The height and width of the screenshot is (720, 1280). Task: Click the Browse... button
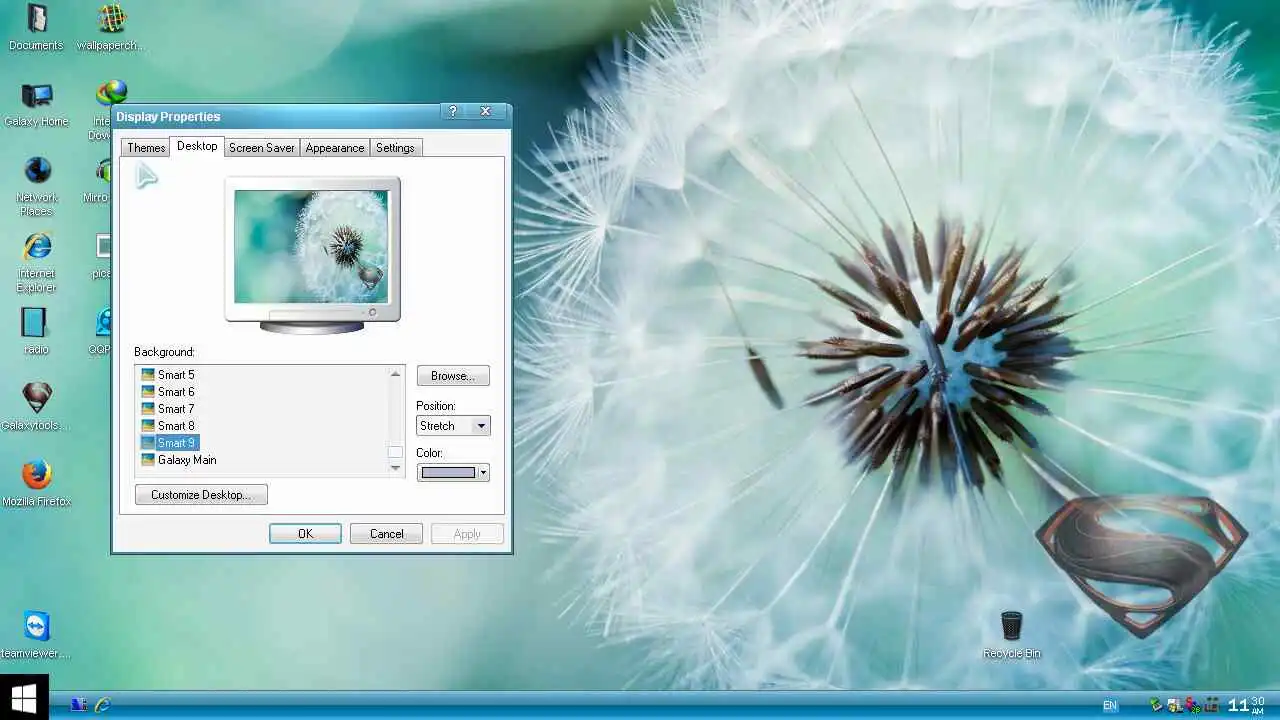[x=453, y=376]
